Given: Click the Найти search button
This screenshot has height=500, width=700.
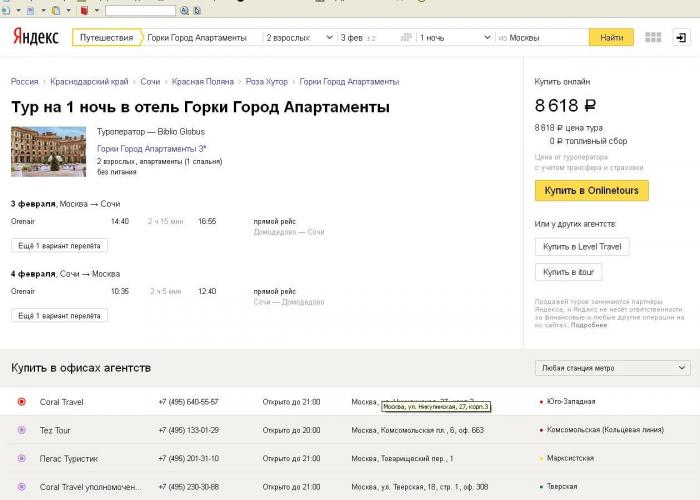Looking at the screenshot, I should [611, 38].
